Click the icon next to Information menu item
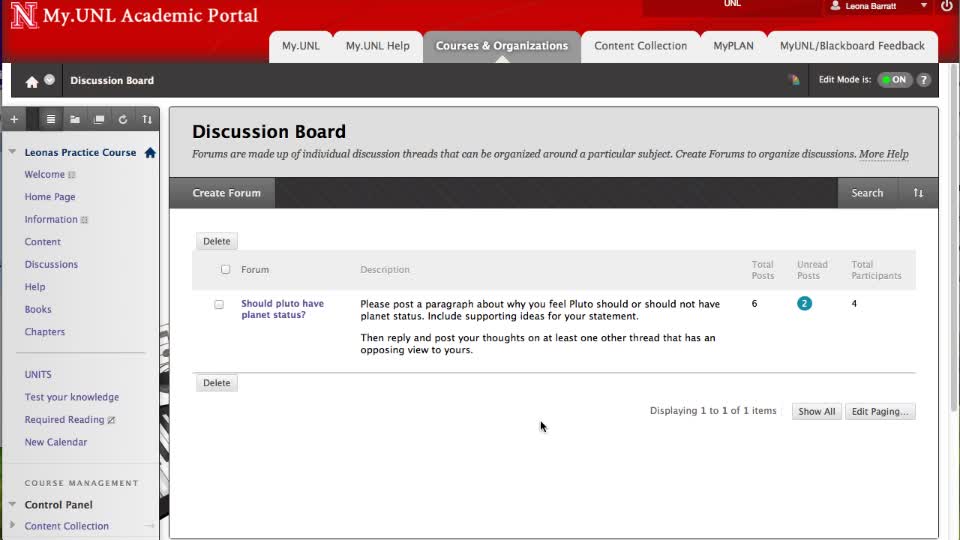960x540 pixels. tap(84, 220)
